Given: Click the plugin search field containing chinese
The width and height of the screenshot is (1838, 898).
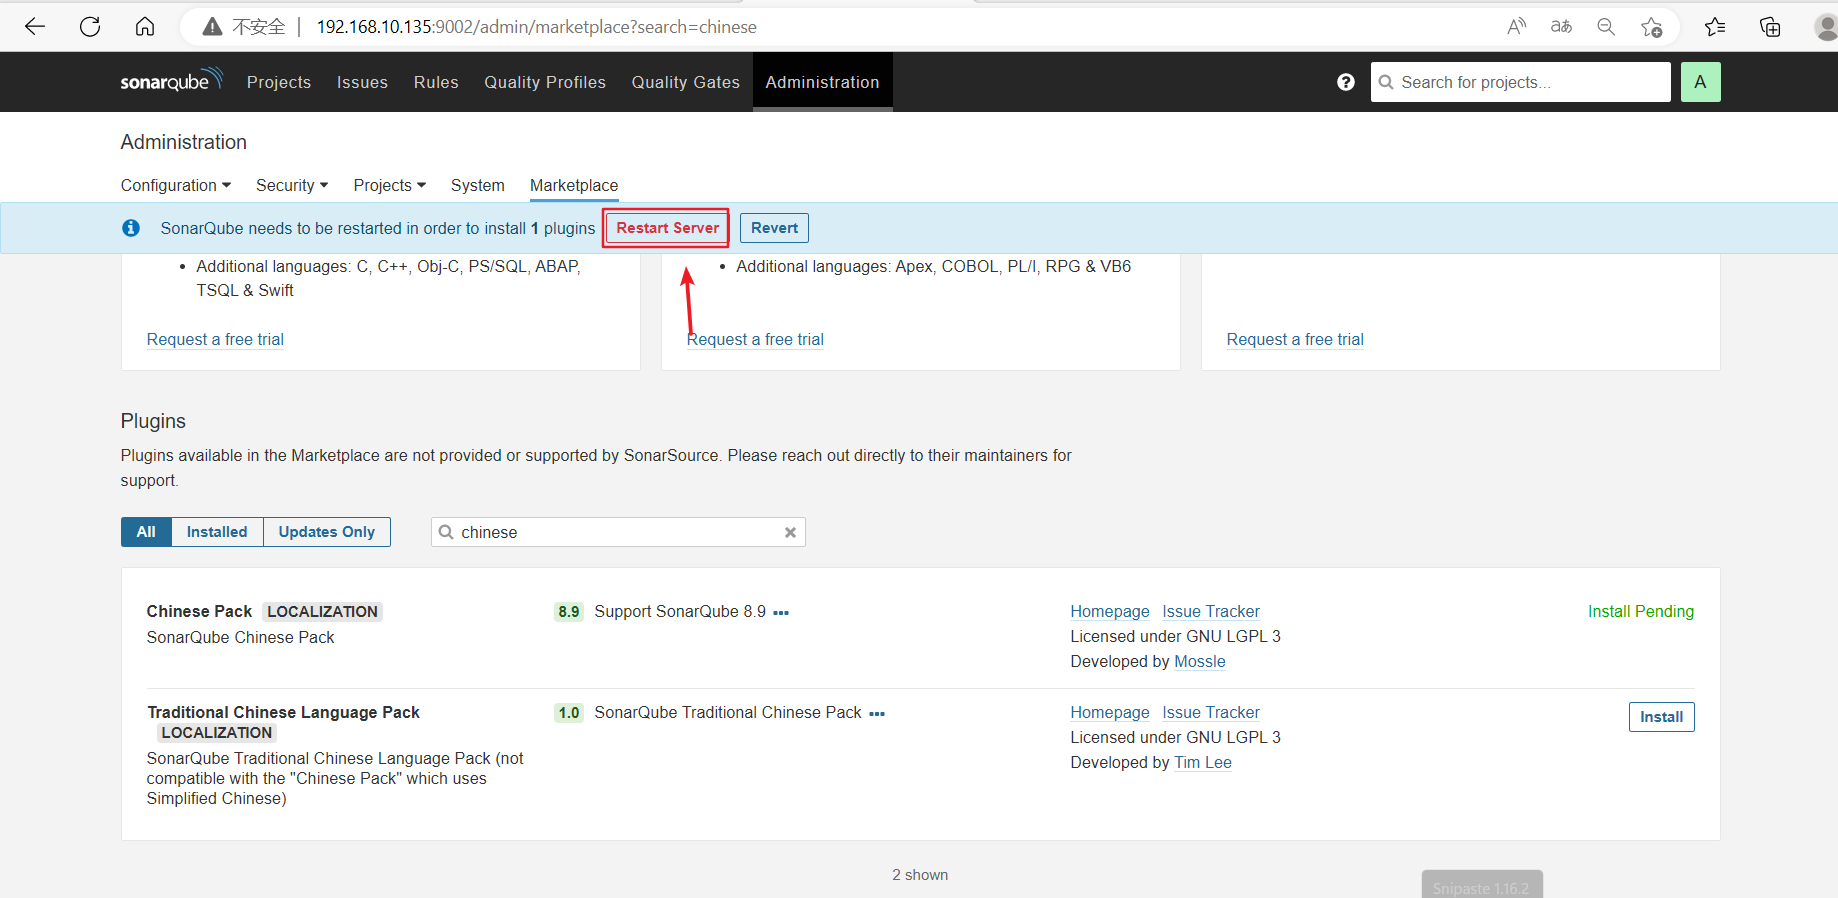Looking at the screenshot, I should pyautogui.click(x=618, y=532).
